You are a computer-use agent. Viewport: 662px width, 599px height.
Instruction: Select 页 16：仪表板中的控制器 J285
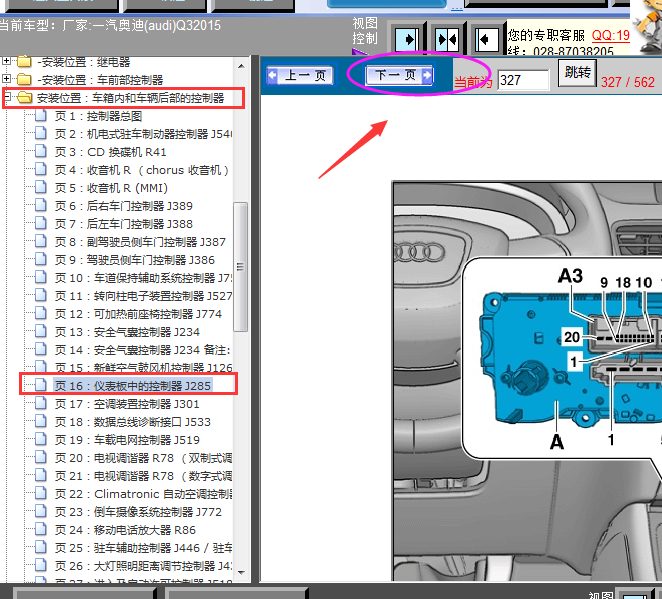(x=132, y=386)
